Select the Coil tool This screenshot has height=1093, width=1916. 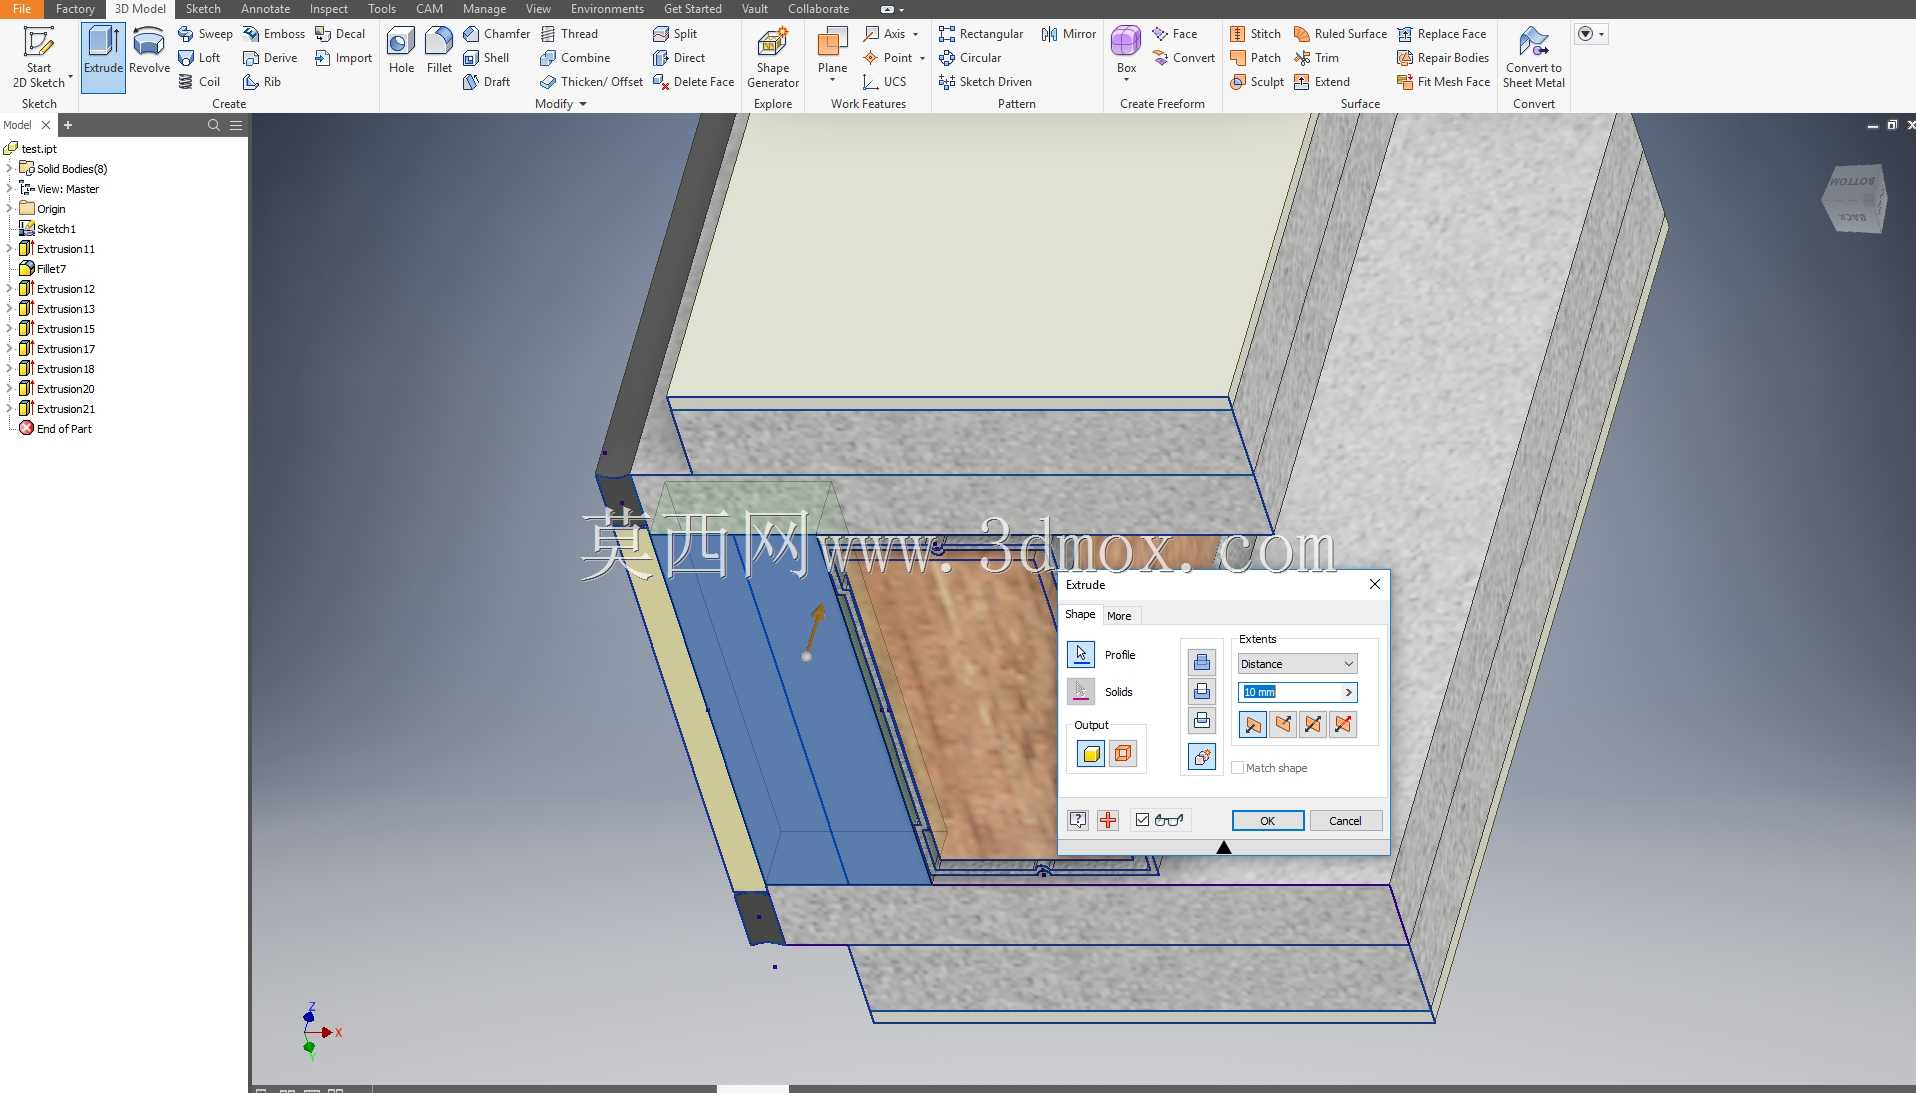click(x=199, y=82)
